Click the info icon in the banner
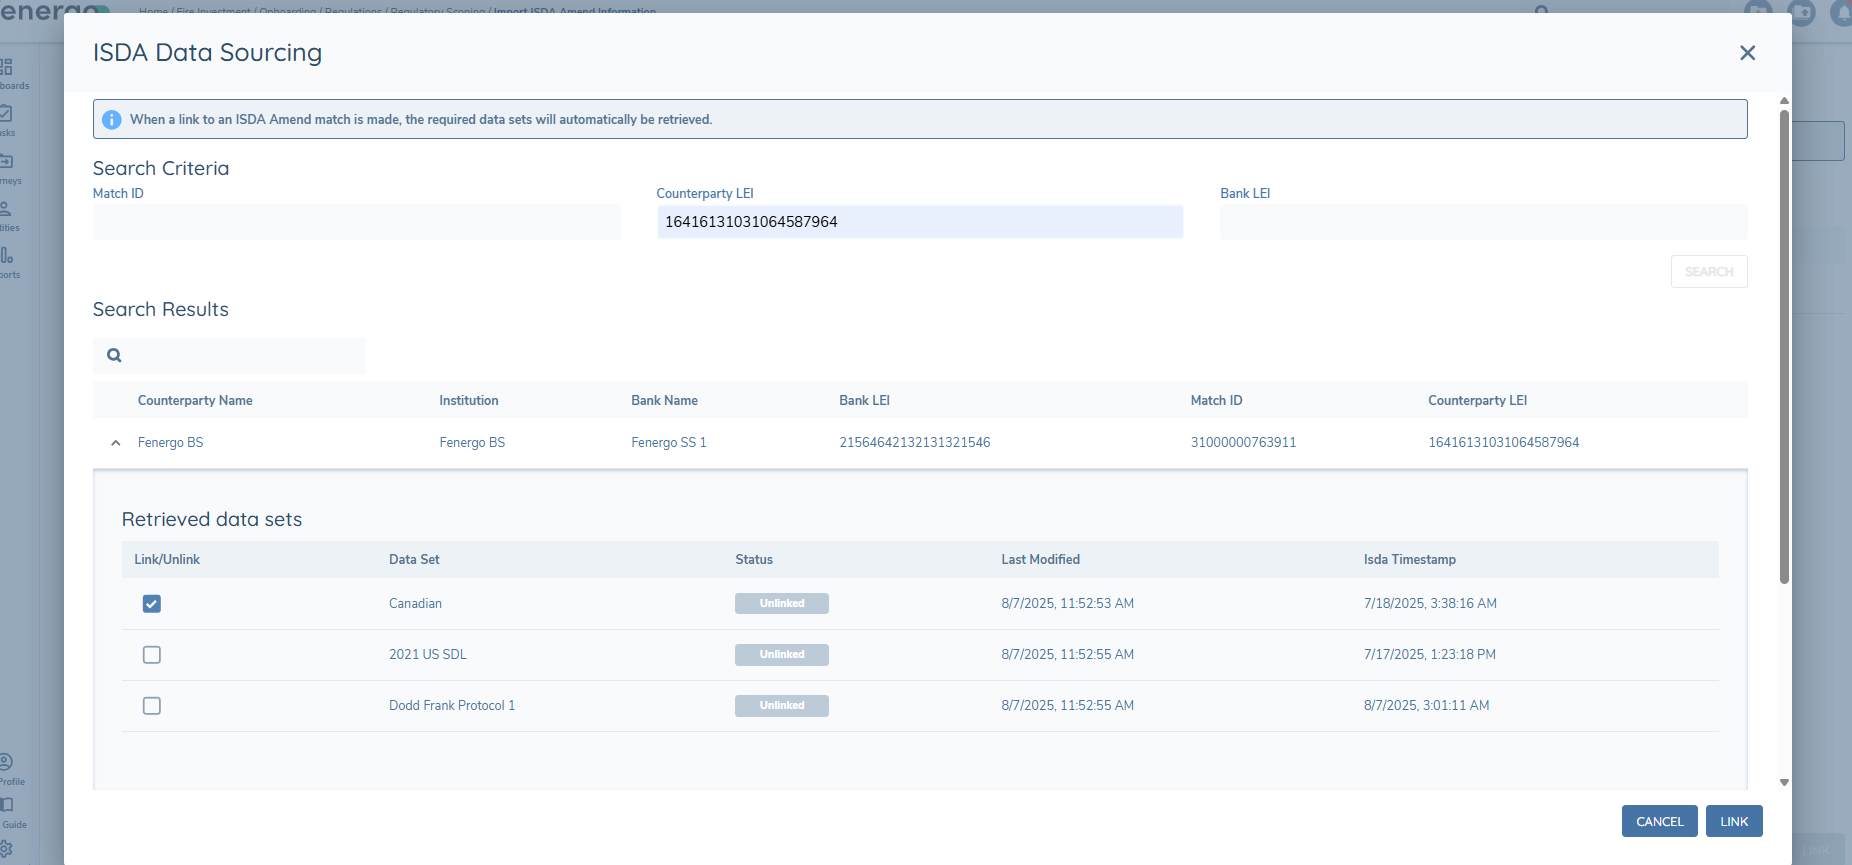Viewport: 1852px width, 865px height. tap(112, 120)
